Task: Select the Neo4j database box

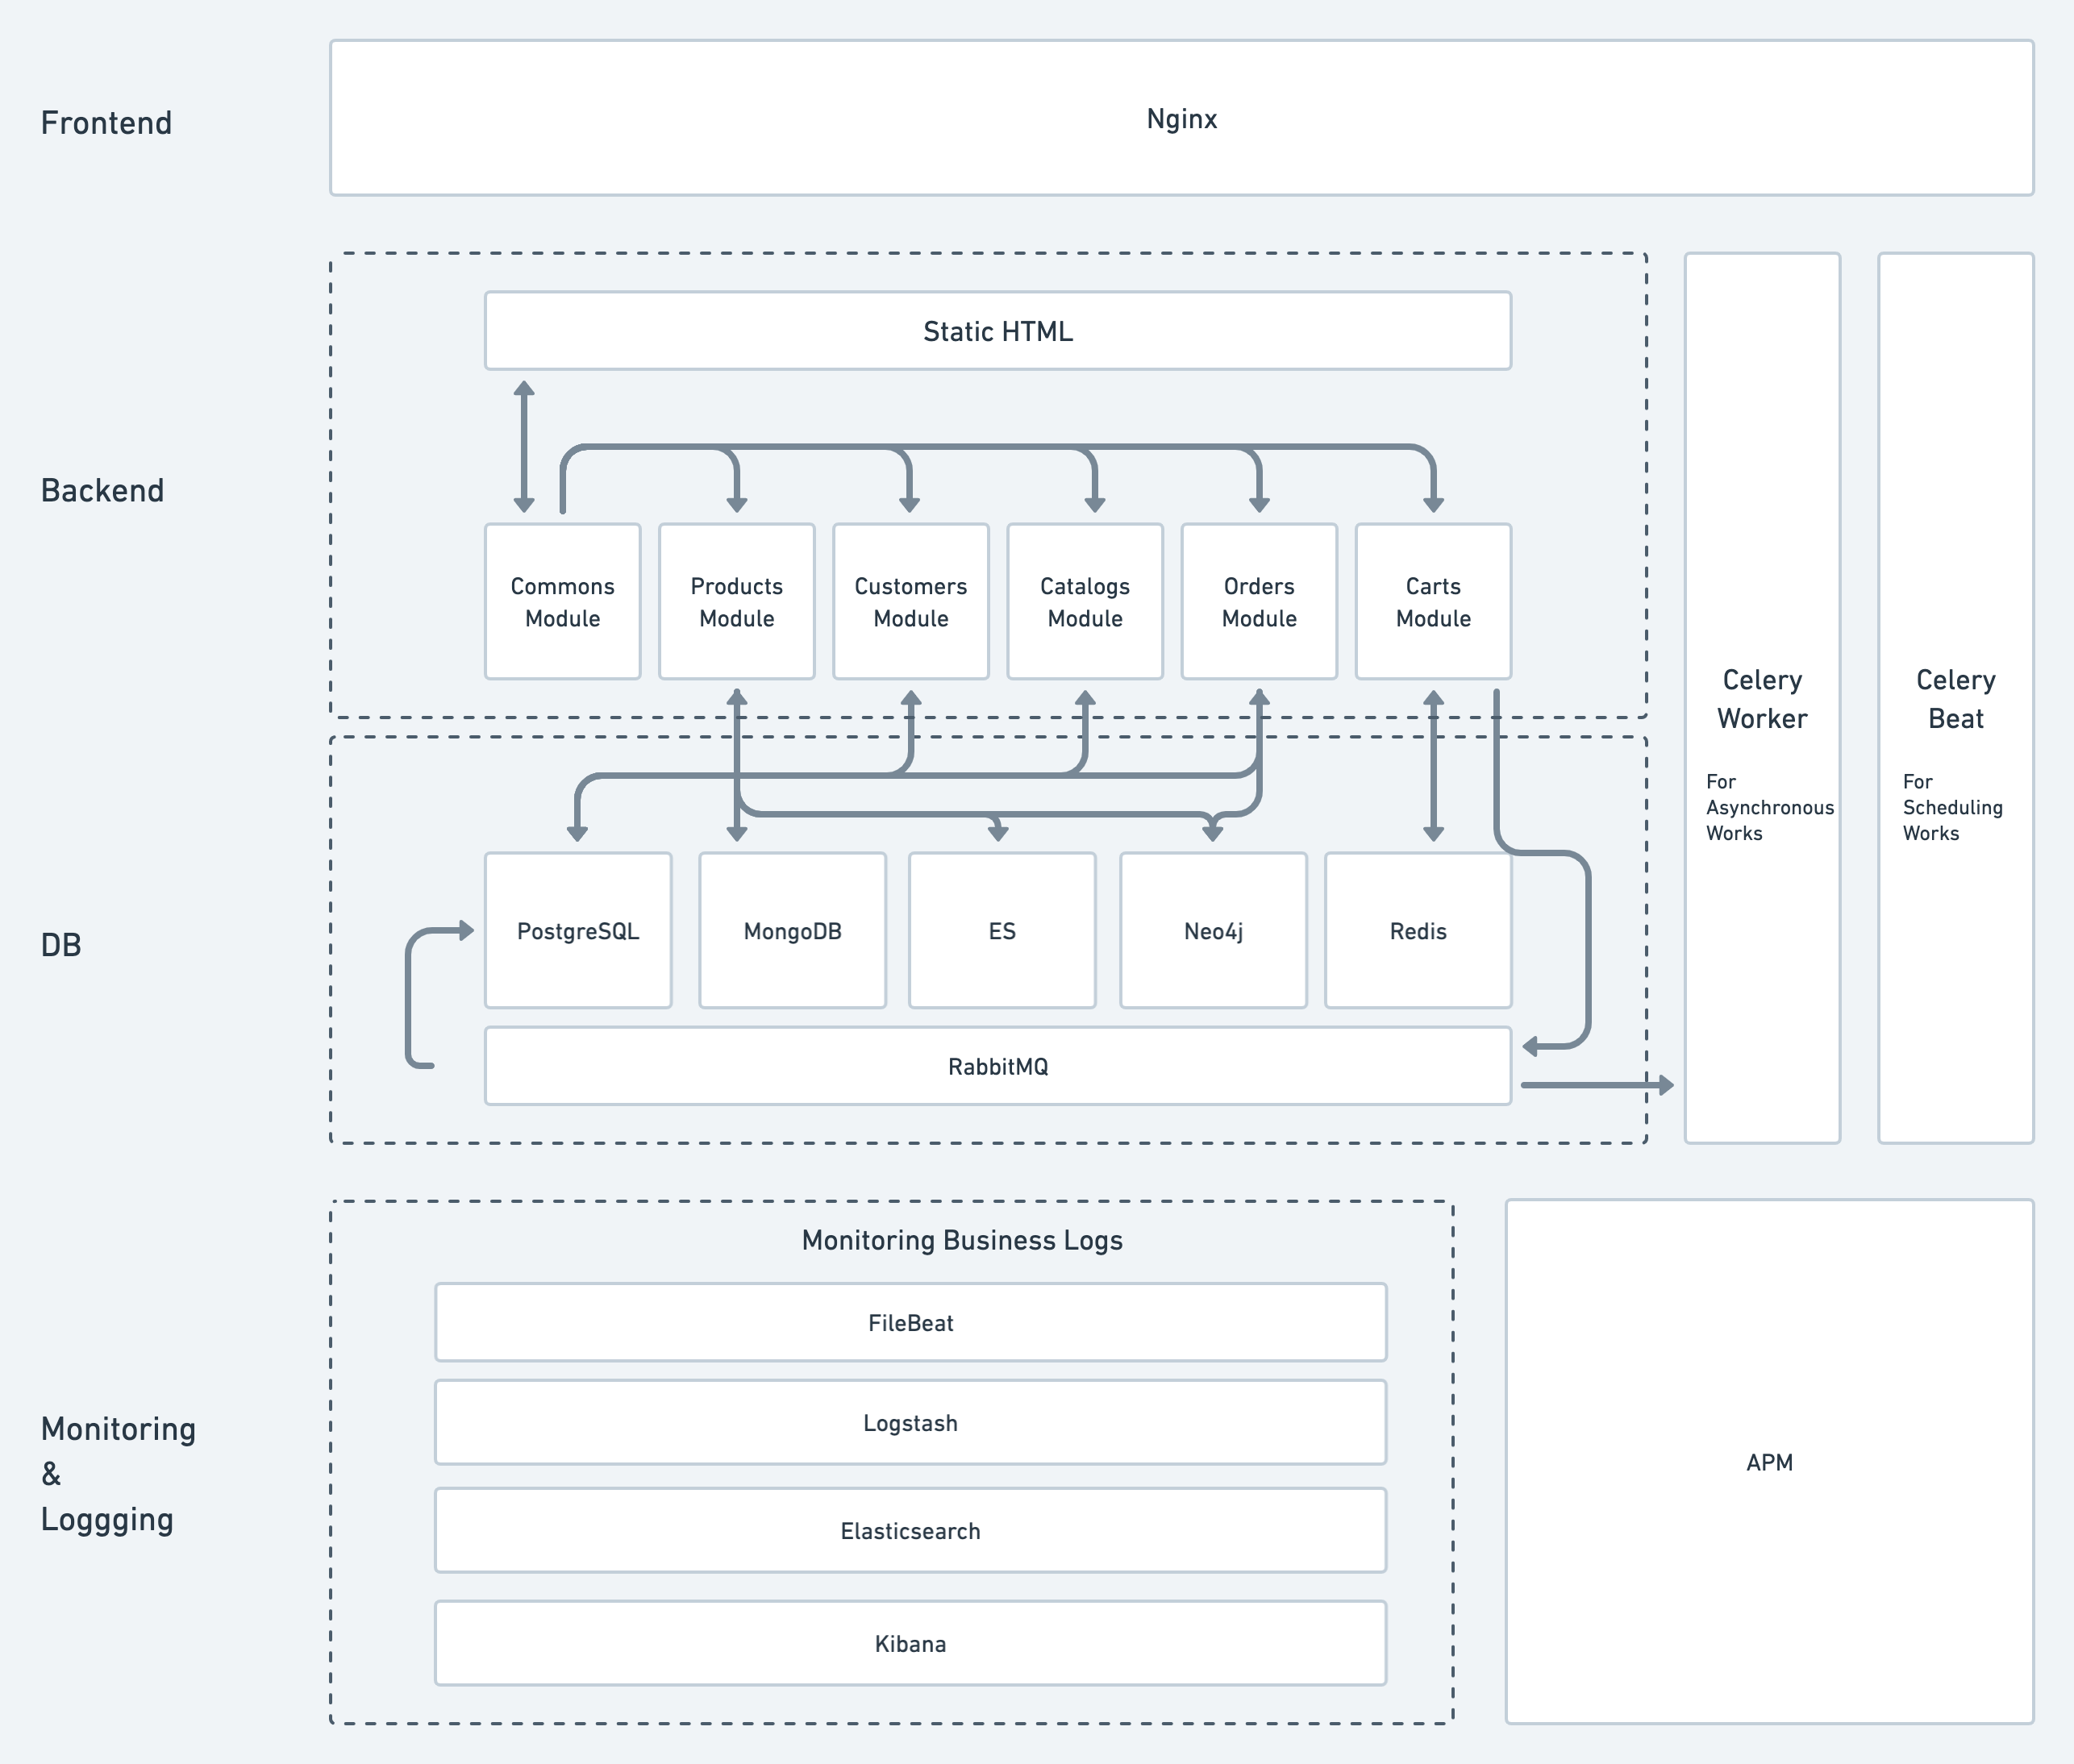Action: click(x=1212, y=931)
